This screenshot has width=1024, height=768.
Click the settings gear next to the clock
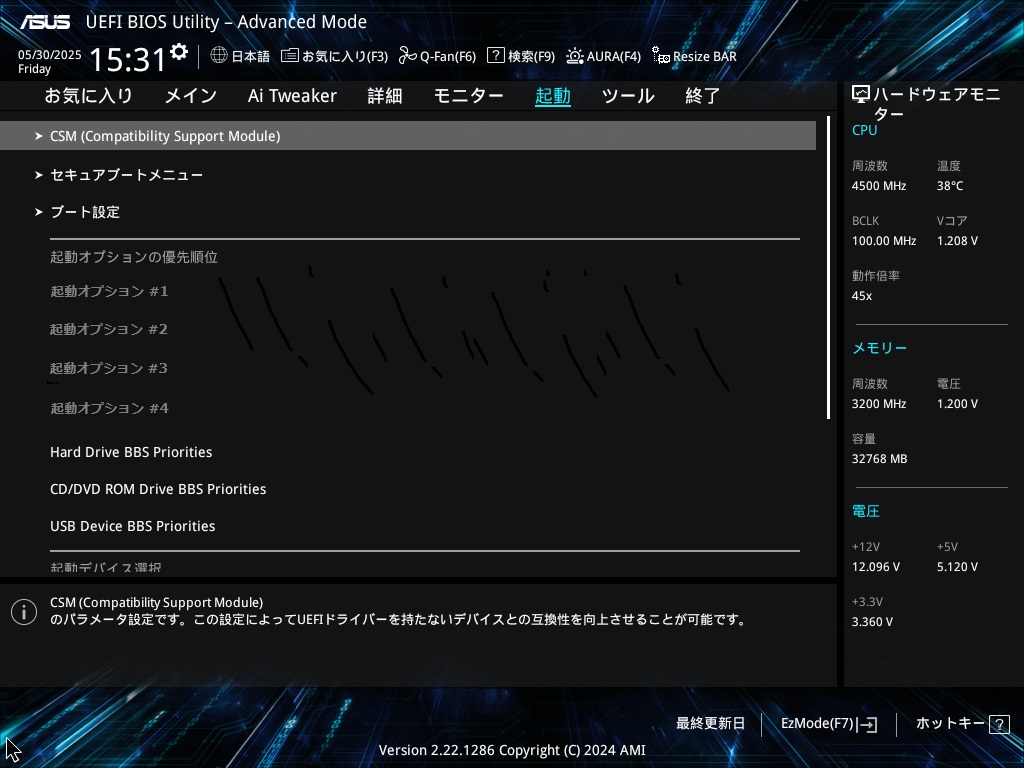click(179, 52)
